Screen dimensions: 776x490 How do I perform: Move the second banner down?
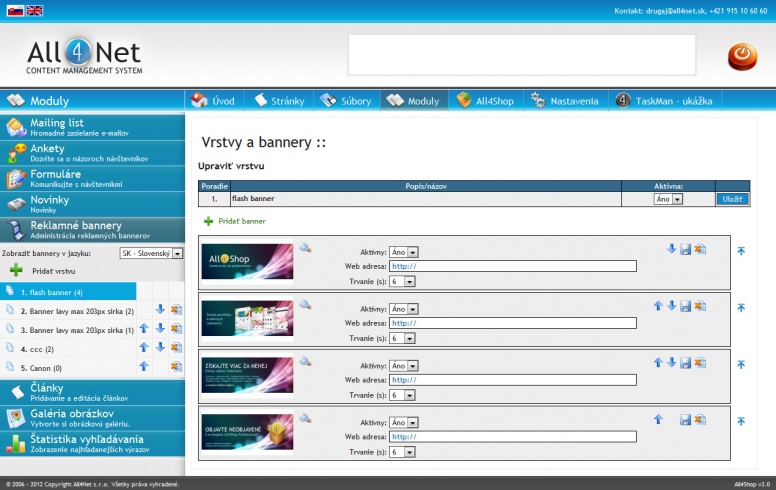[671, 306]
